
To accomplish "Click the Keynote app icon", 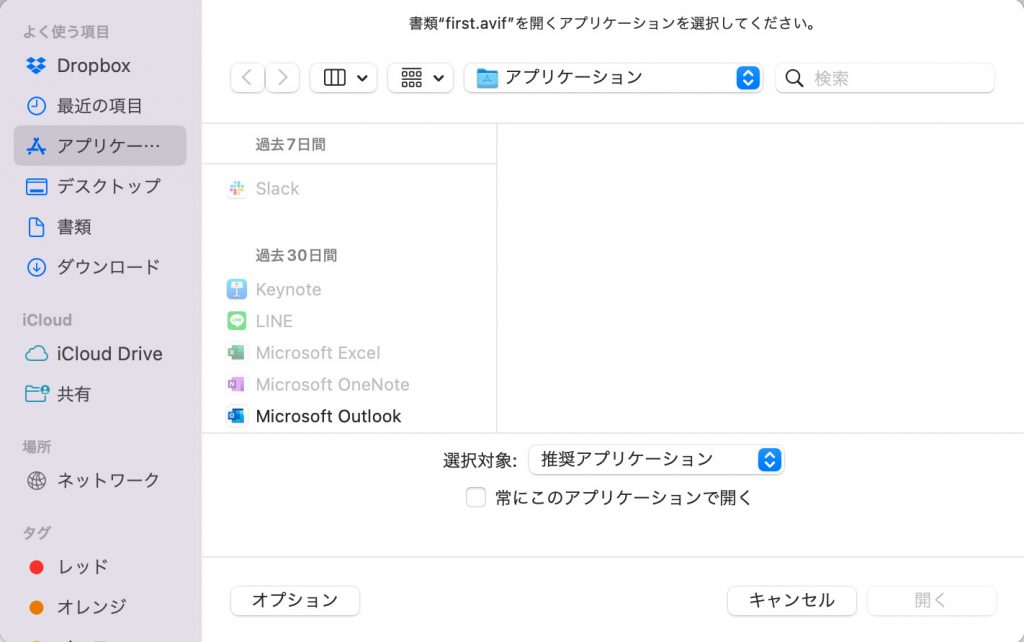I will click(x=236, y=289).
